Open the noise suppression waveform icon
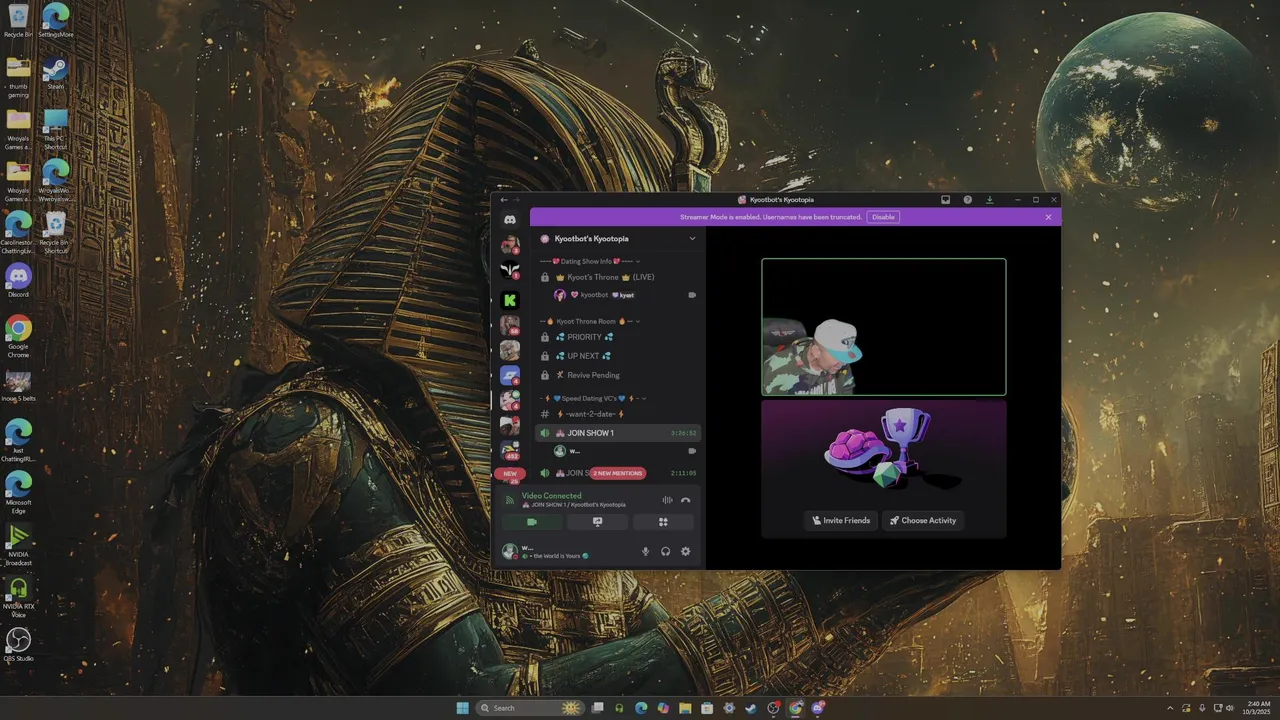This screenshot has width=1280, height=720. pos(667,500)
